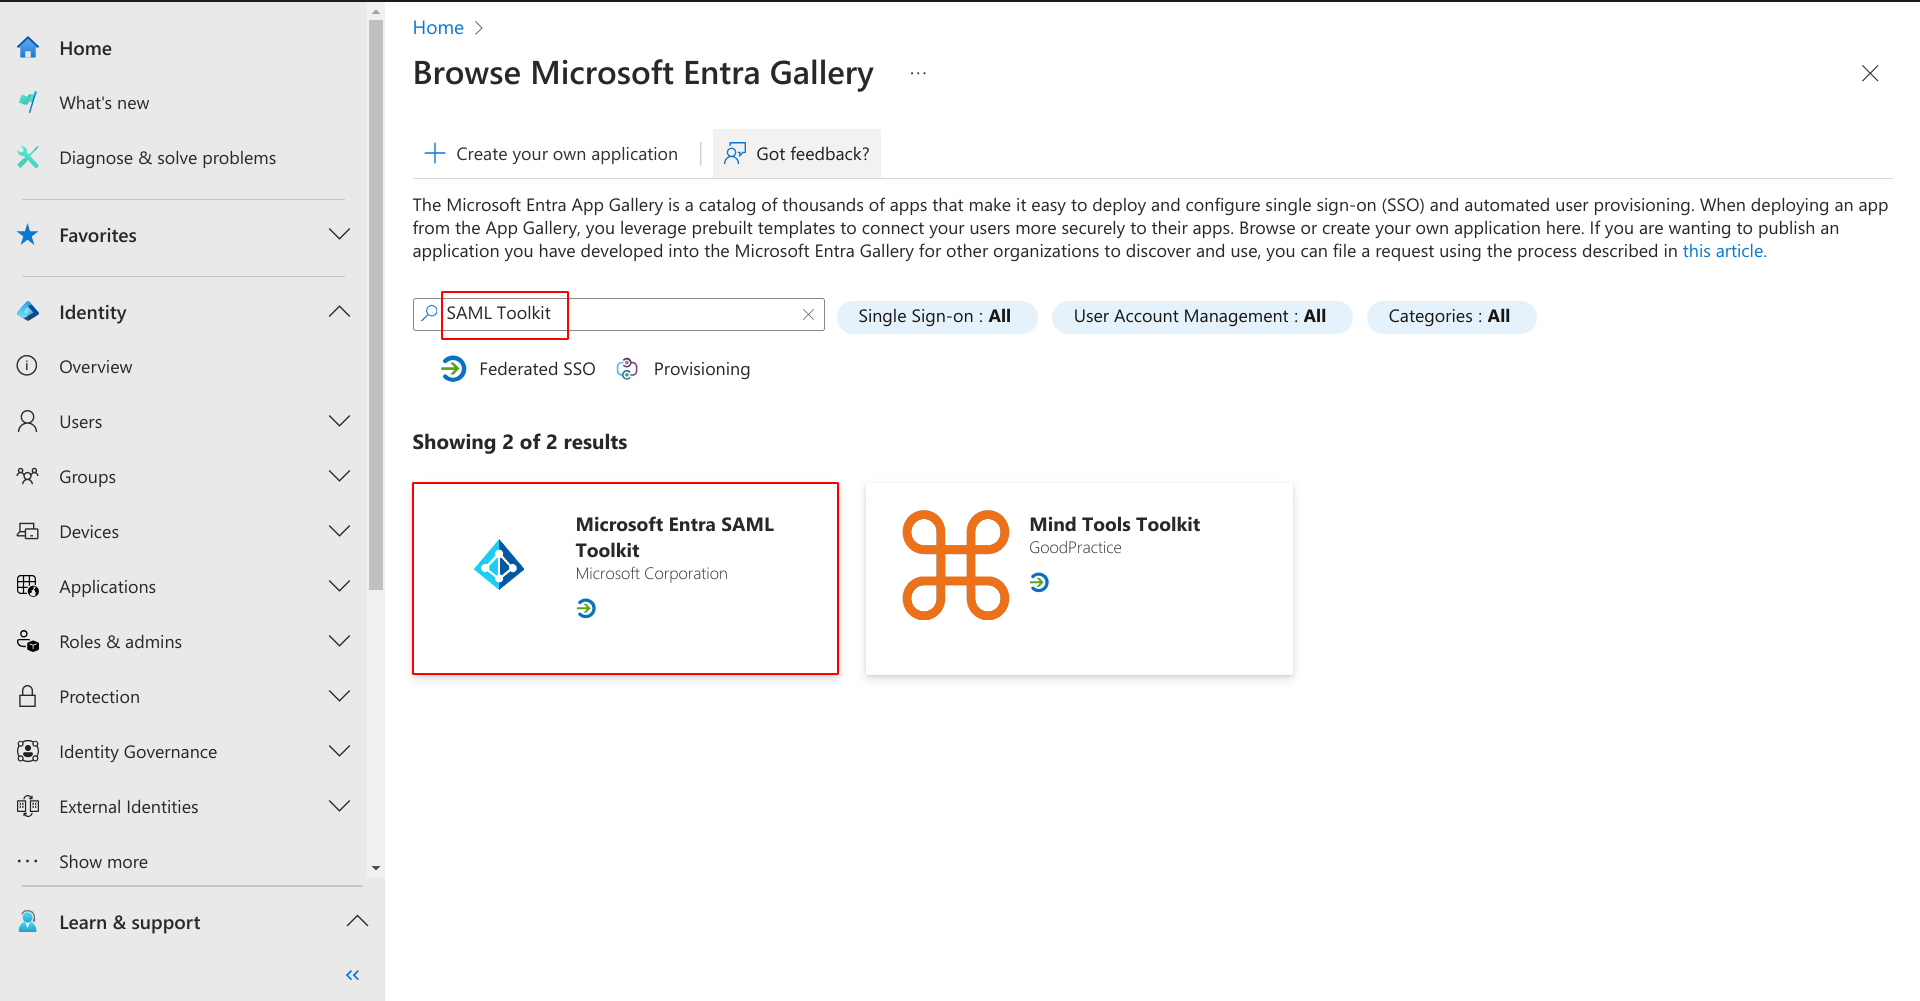Screen dimensions: 1920x1001
Task: Click the Identity Governance icon
Action: (28, 751)
